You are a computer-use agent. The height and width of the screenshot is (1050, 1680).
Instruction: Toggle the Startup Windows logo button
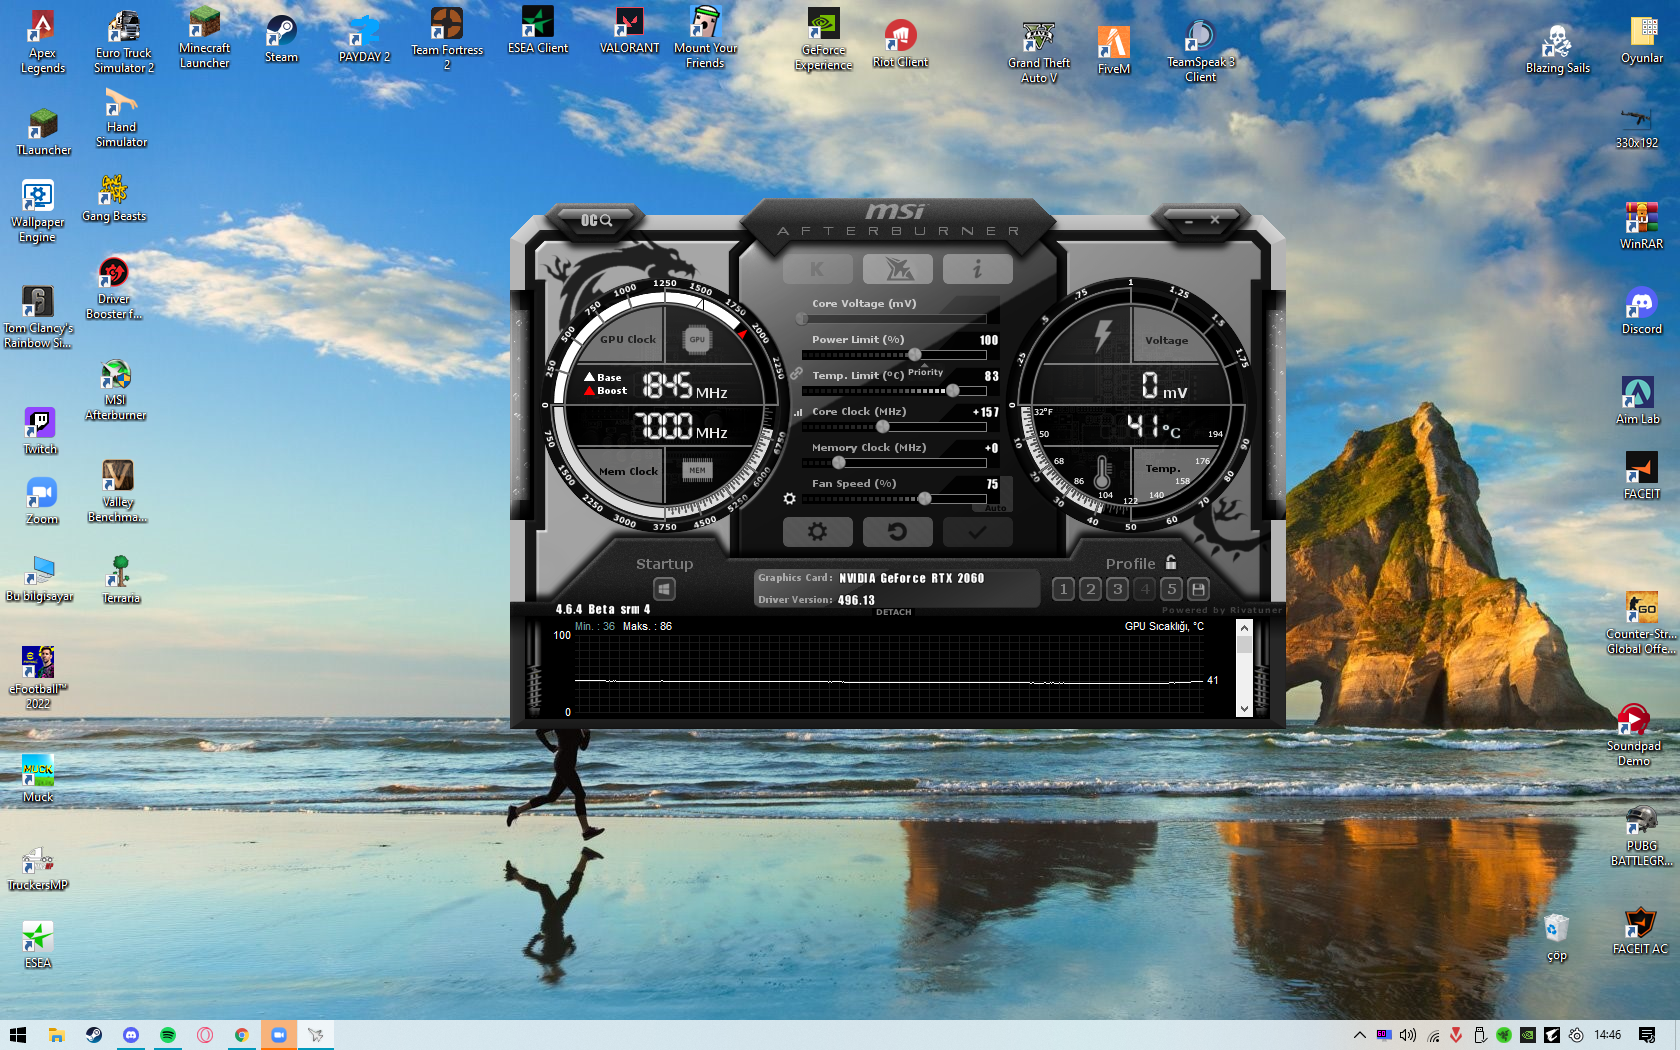[664, 589]
